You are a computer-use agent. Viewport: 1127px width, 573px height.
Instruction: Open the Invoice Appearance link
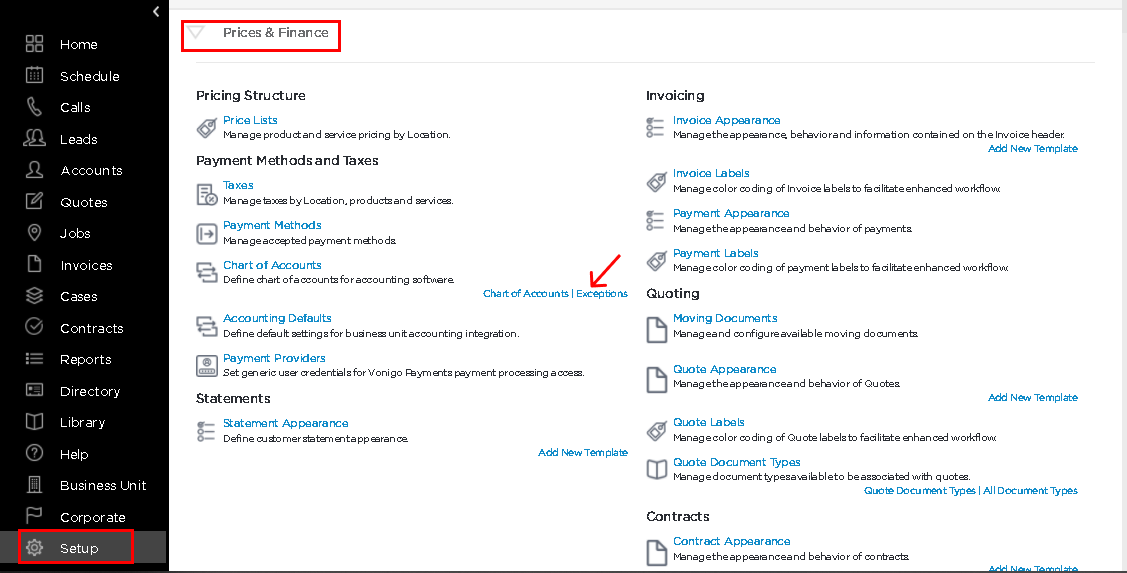click(x=727, y=120)
